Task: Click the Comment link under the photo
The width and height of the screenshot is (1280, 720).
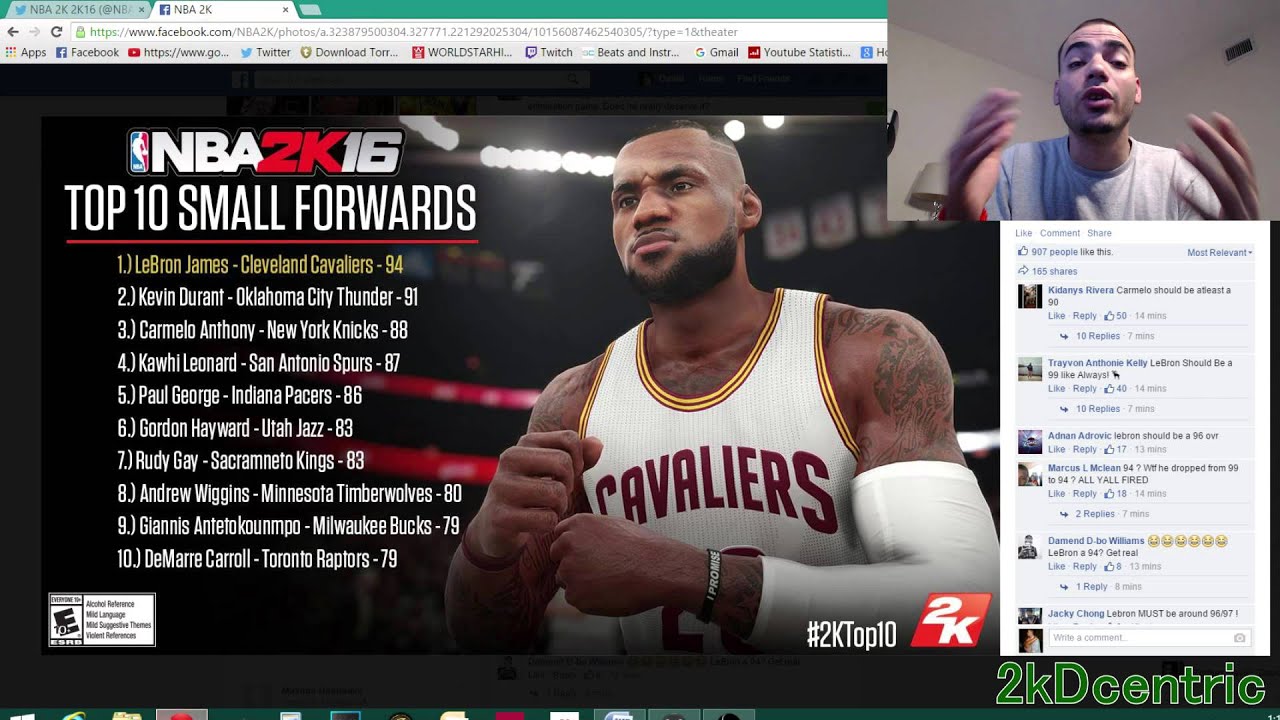Action: [1059, 233]
